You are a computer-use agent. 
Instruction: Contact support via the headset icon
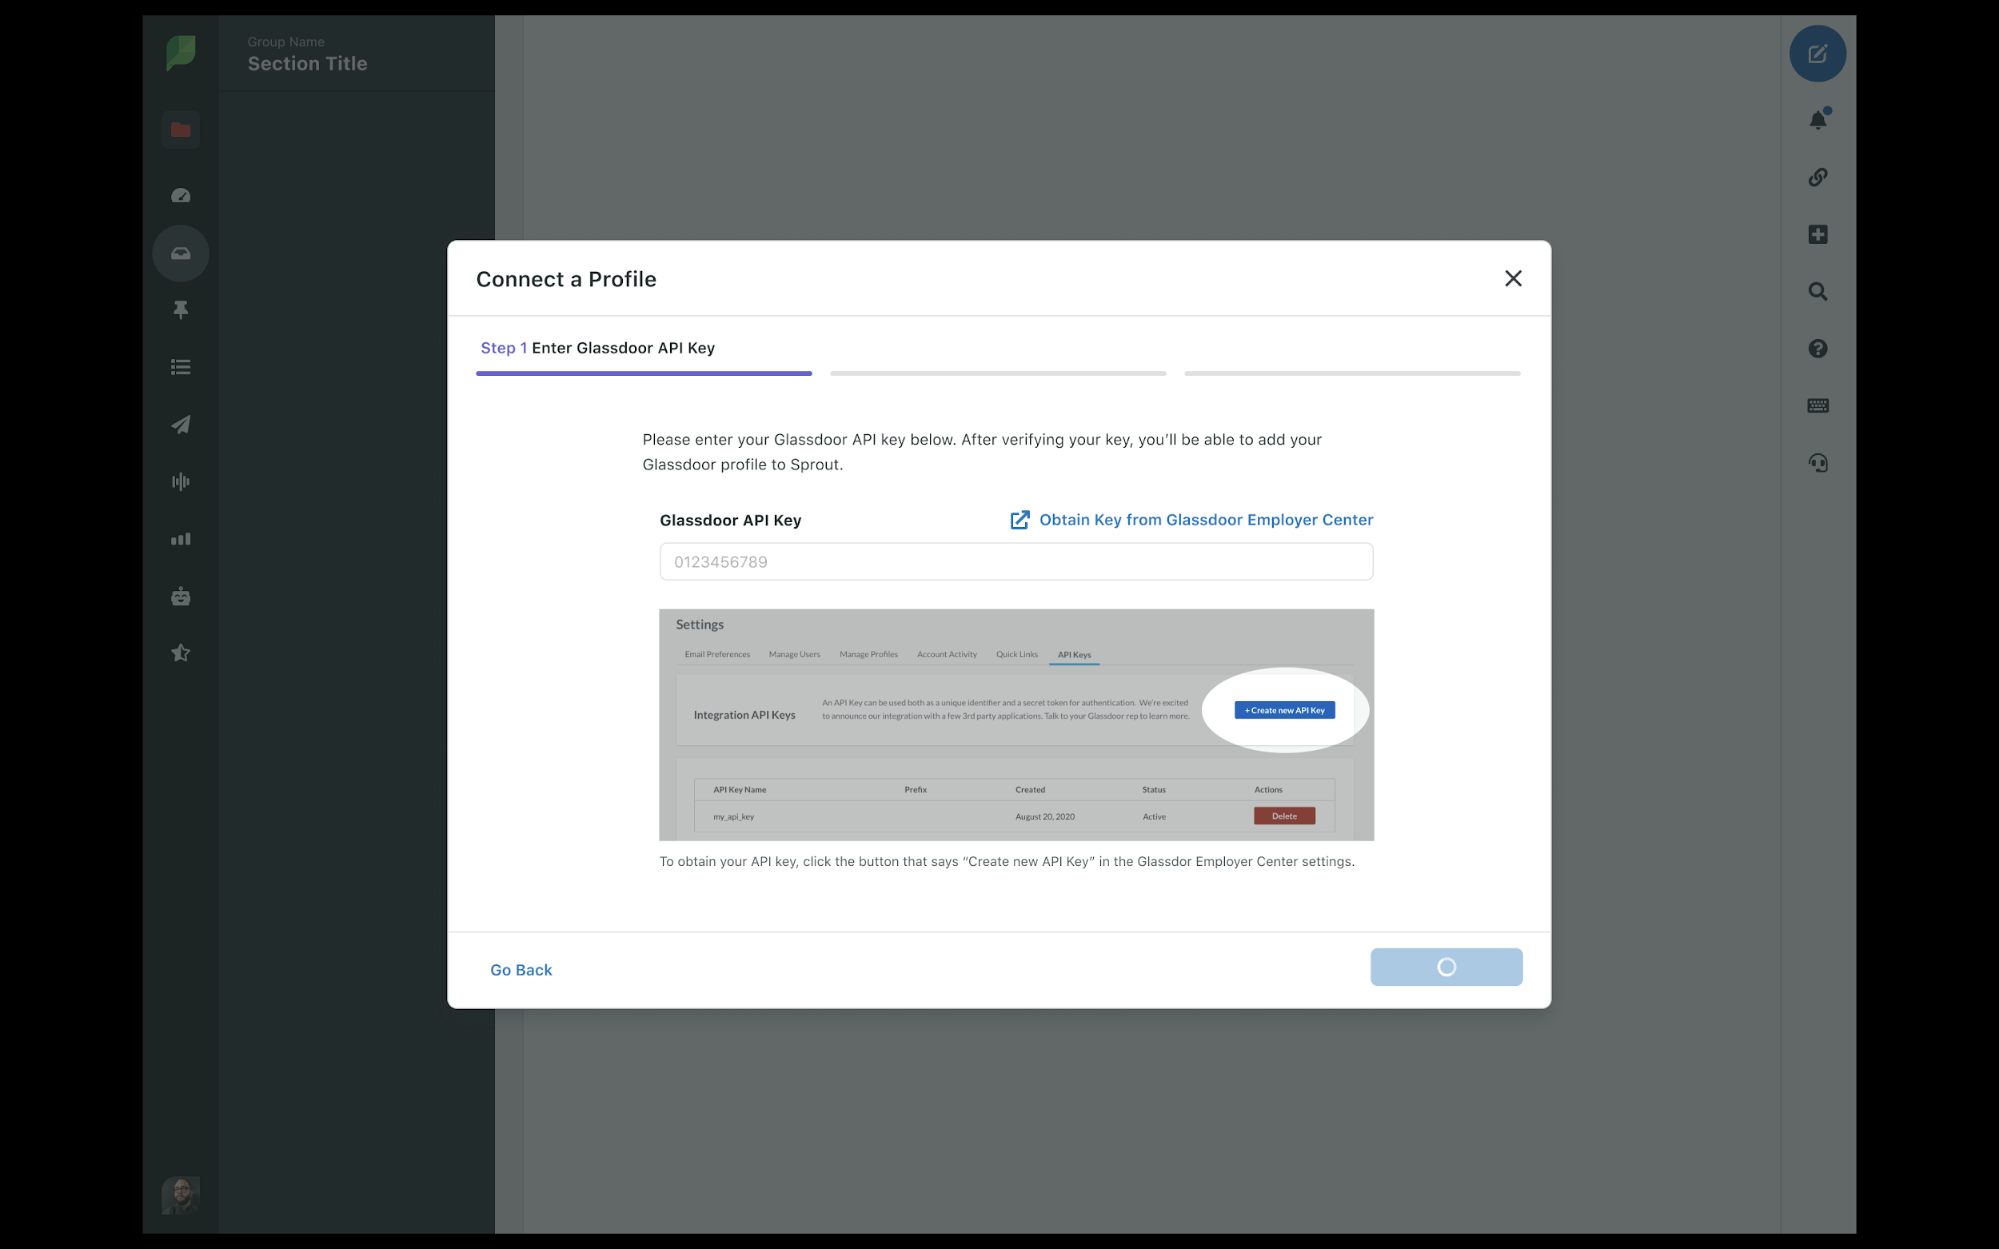(1817, 462)
